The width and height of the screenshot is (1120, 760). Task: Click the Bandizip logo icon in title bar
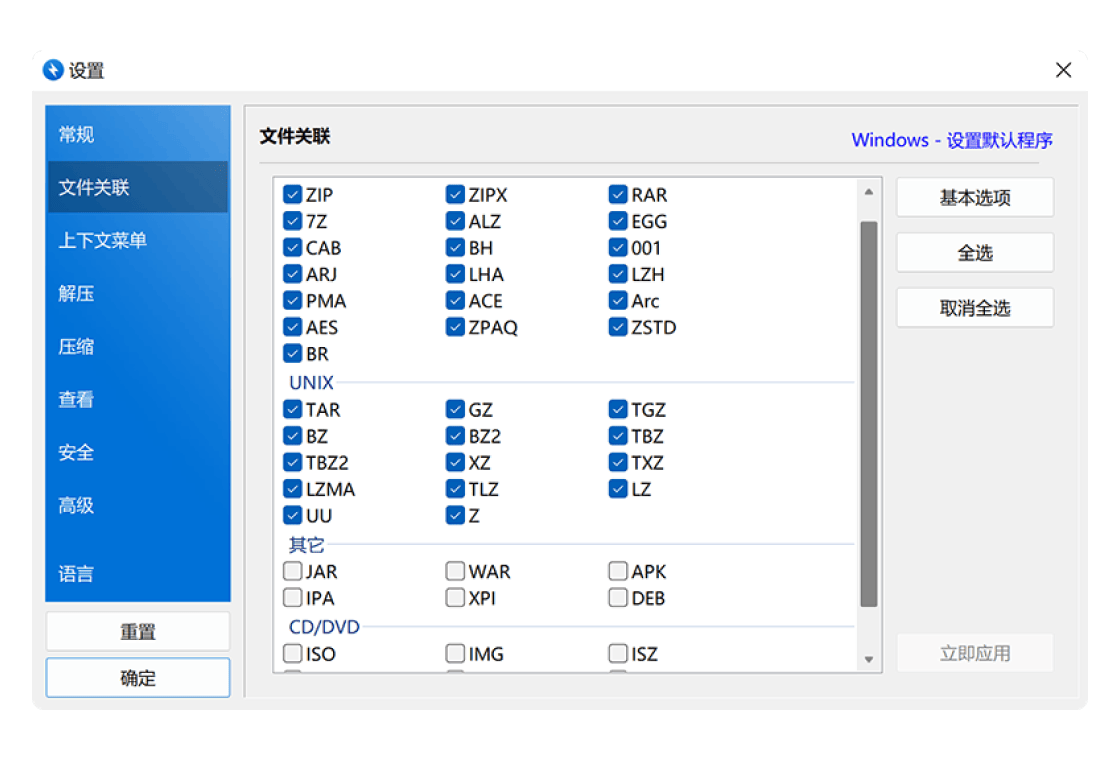[x=54, y=70]
